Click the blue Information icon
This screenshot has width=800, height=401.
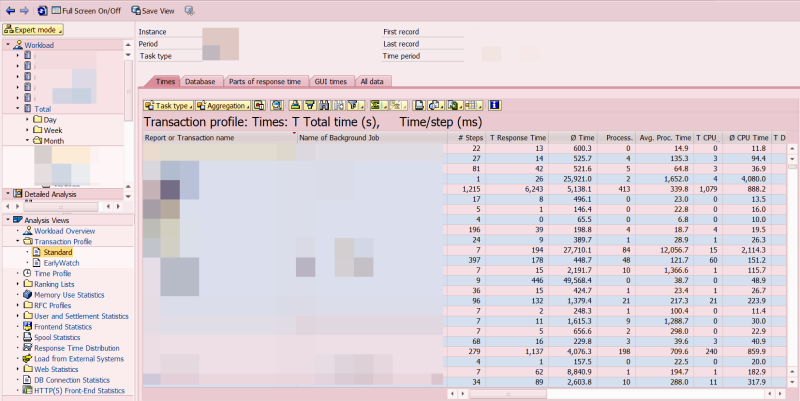tap(494, 106)
